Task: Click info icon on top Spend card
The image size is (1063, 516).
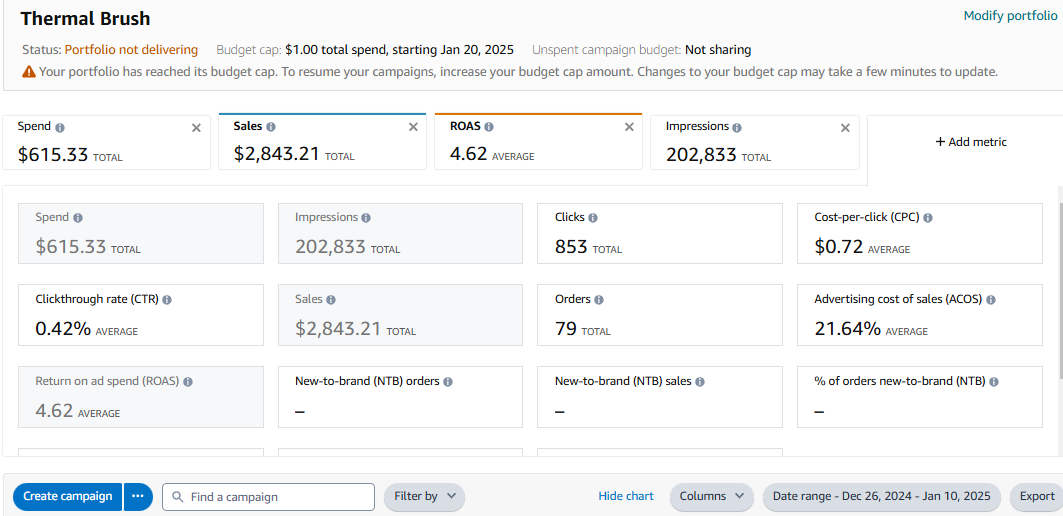Action: pos(60,127)
